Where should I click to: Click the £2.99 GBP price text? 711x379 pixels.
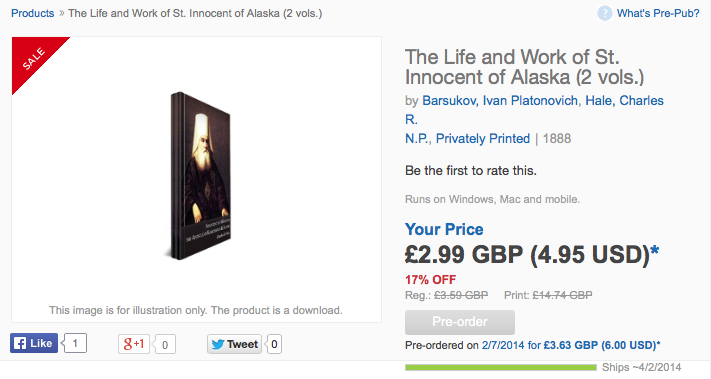pyautogui.click(x=464, y=254)
